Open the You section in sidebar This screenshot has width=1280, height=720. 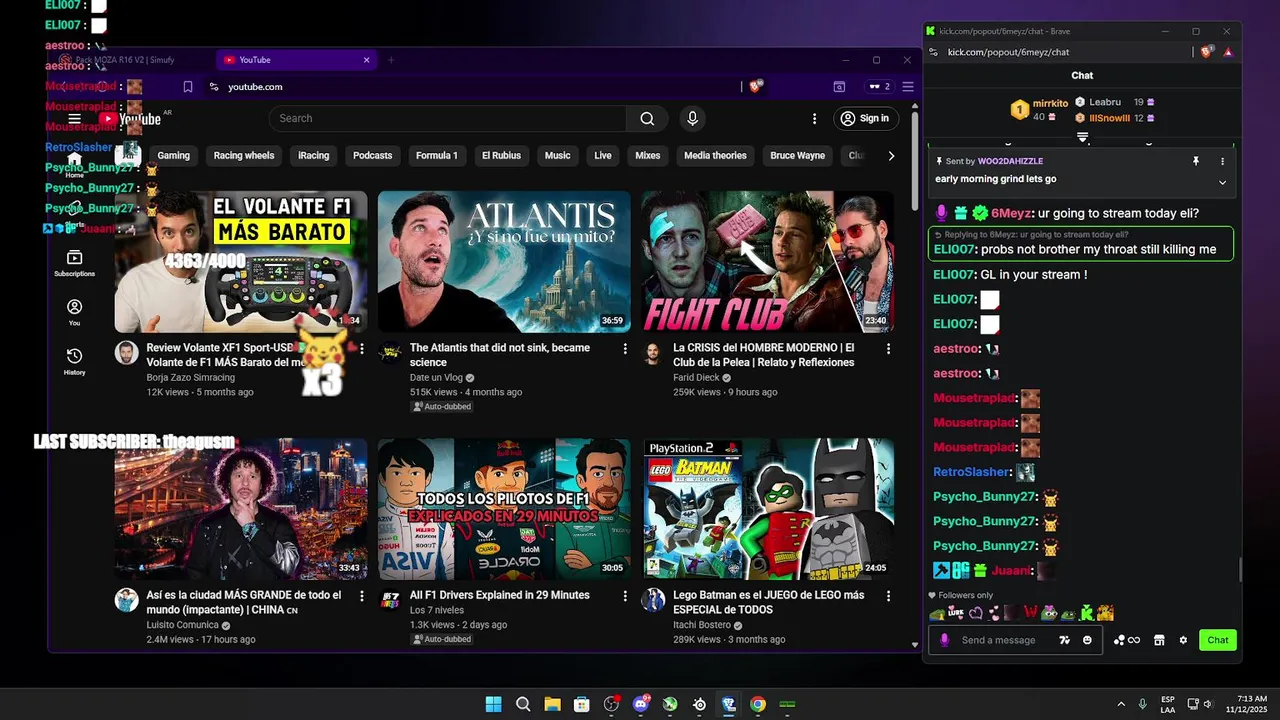pos(74,313)
